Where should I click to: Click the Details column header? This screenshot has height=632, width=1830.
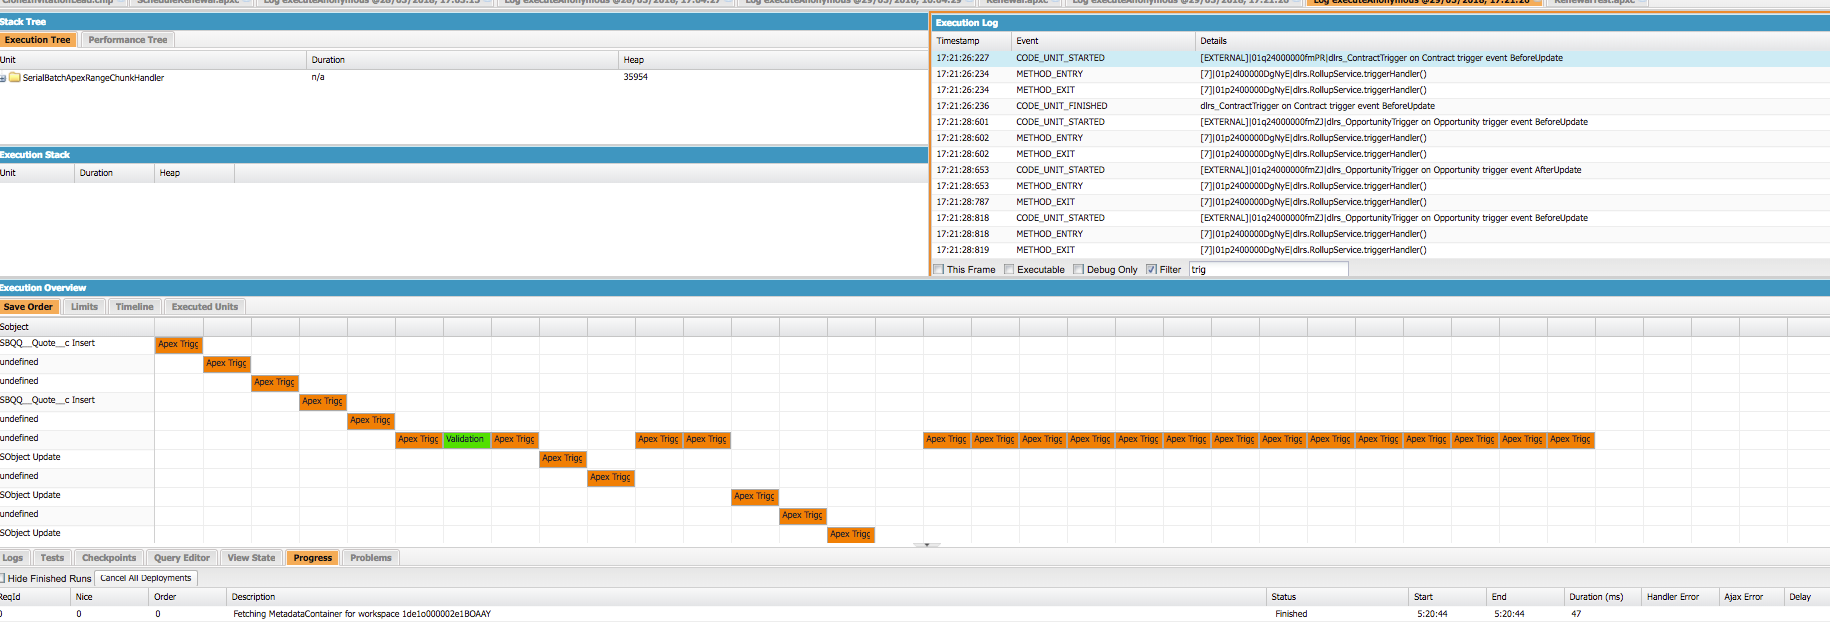1512,41
